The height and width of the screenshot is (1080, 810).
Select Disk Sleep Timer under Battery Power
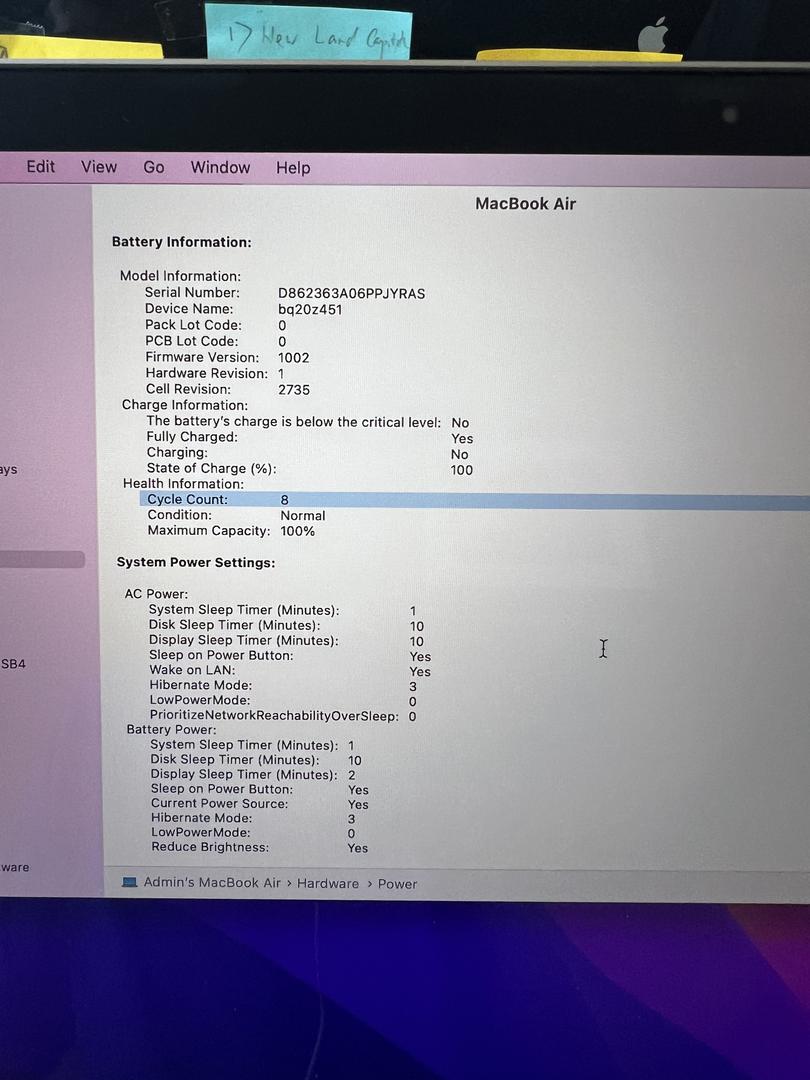[235, 760]
